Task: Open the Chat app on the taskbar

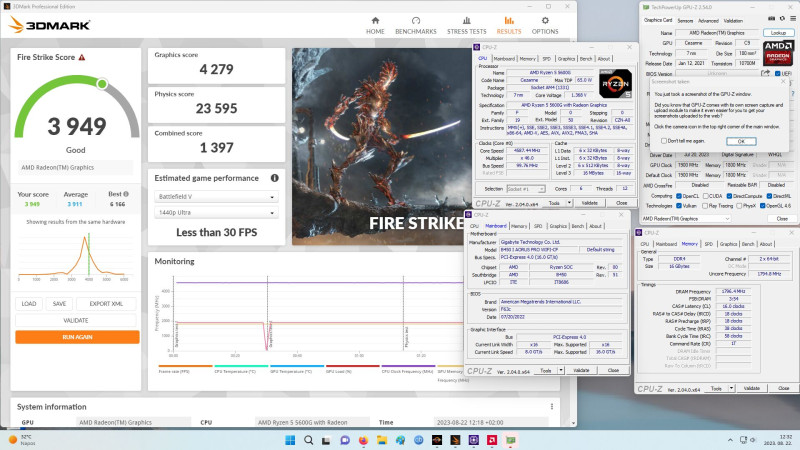Action: click(345, 440)
